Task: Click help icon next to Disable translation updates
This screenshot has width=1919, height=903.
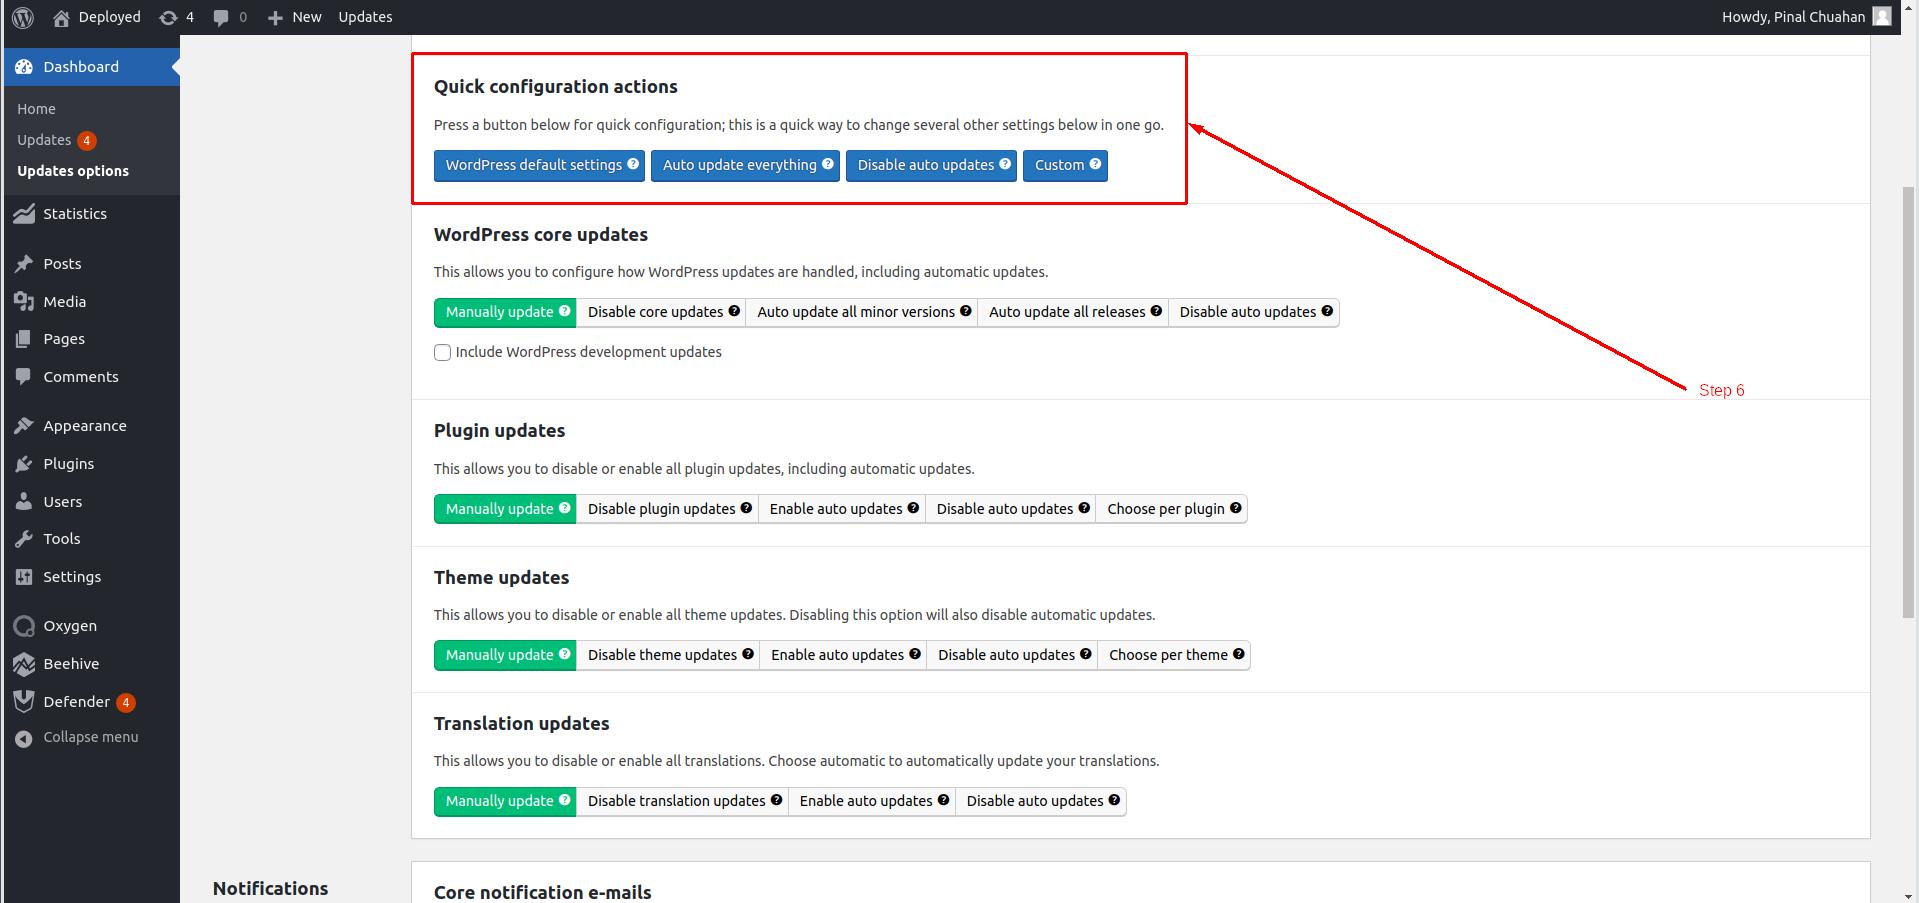Action: tap(777, 800)
